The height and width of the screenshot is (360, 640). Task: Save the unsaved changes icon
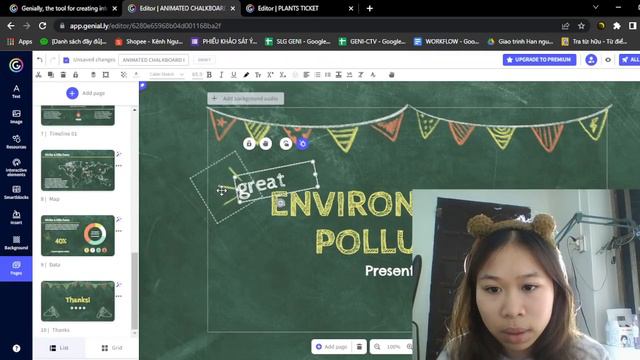pos(66,60)
